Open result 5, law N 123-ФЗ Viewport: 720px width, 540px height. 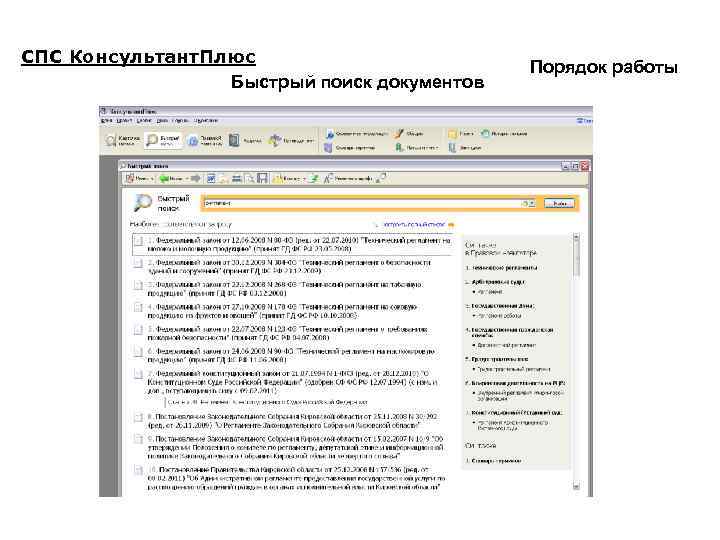pyautogui.click(x=288, y=333)
